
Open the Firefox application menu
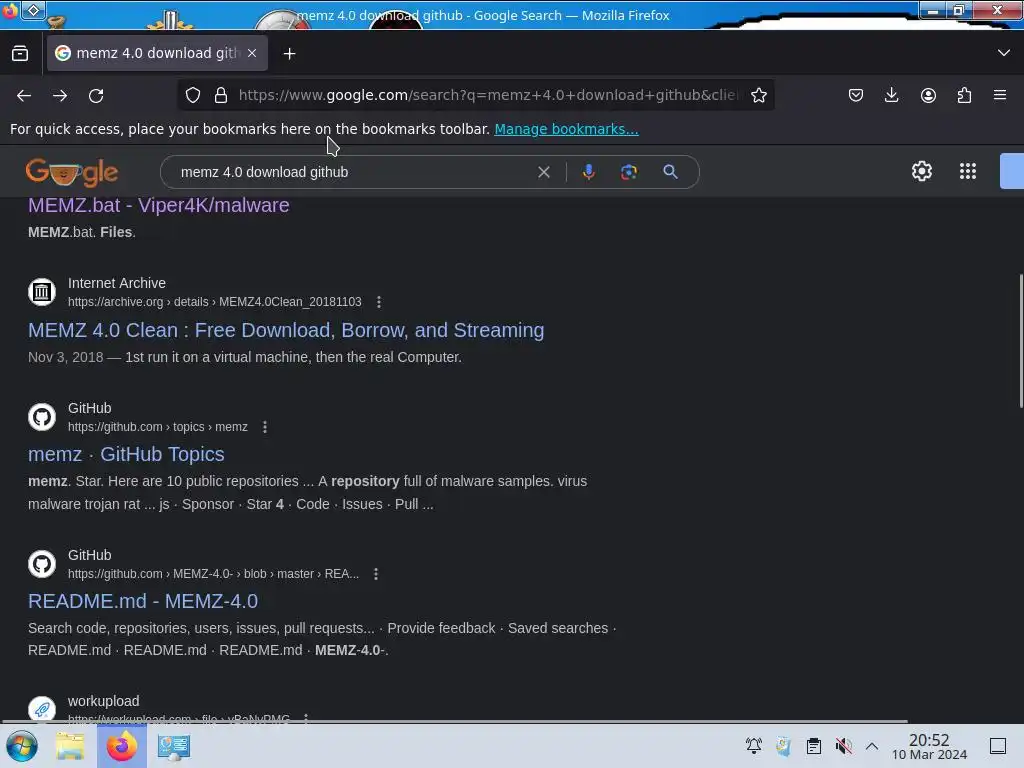(1000, 95)
